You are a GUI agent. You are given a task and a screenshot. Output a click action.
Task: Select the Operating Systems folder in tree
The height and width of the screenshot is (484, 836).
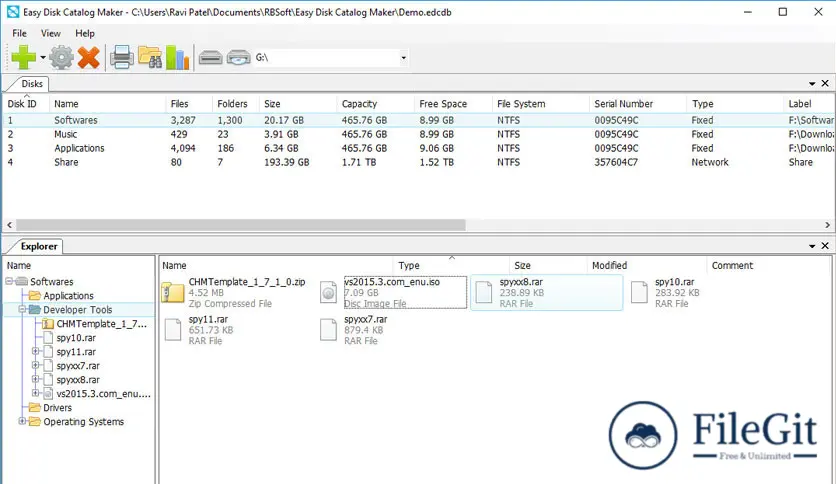(x=84, y=422)
